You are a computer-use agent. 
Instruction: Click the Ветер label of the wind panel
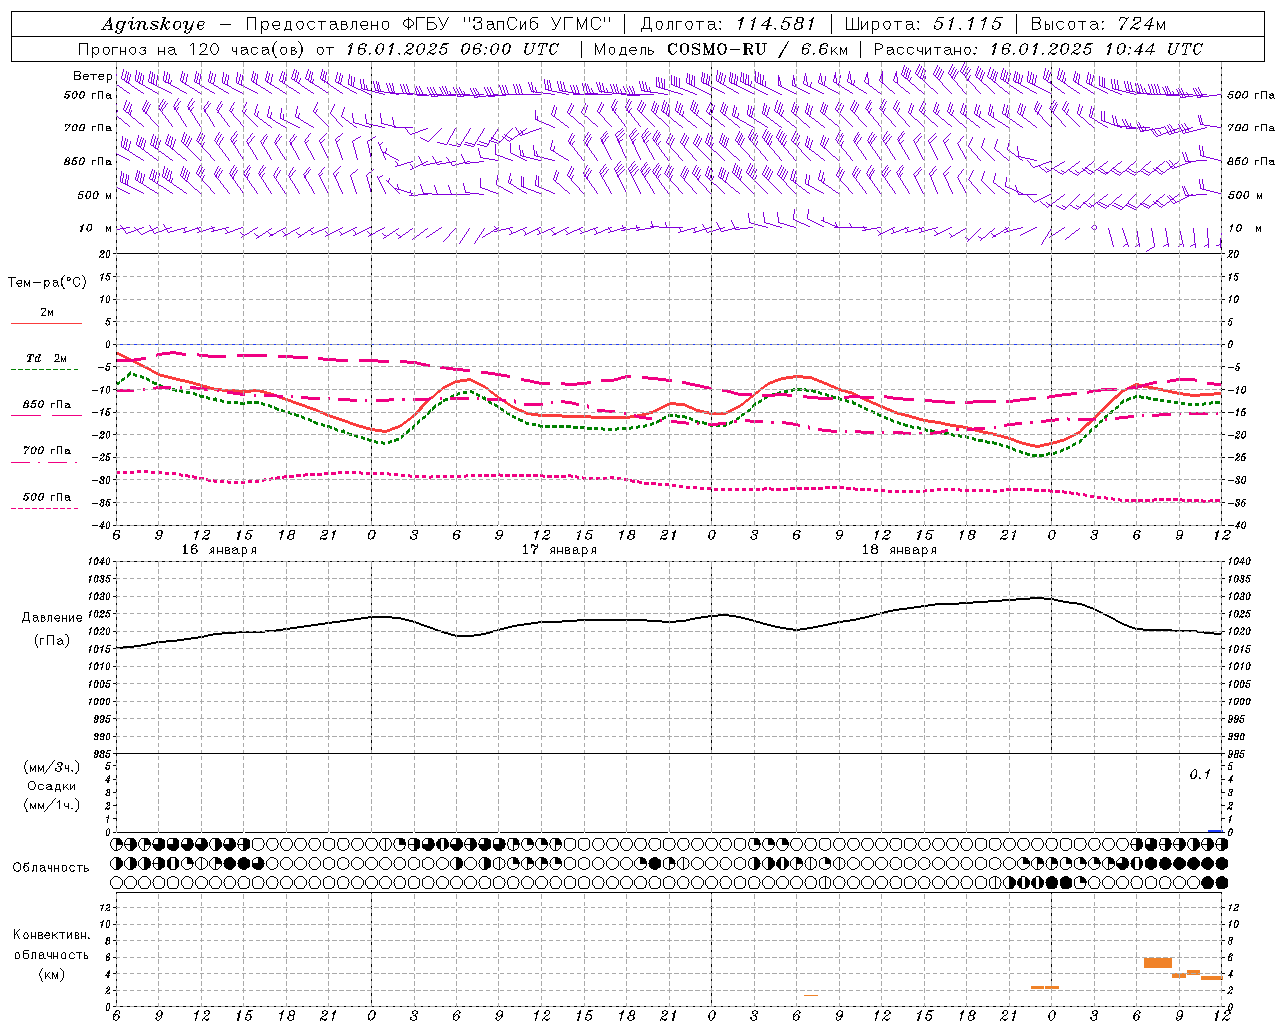coord(92,76)
